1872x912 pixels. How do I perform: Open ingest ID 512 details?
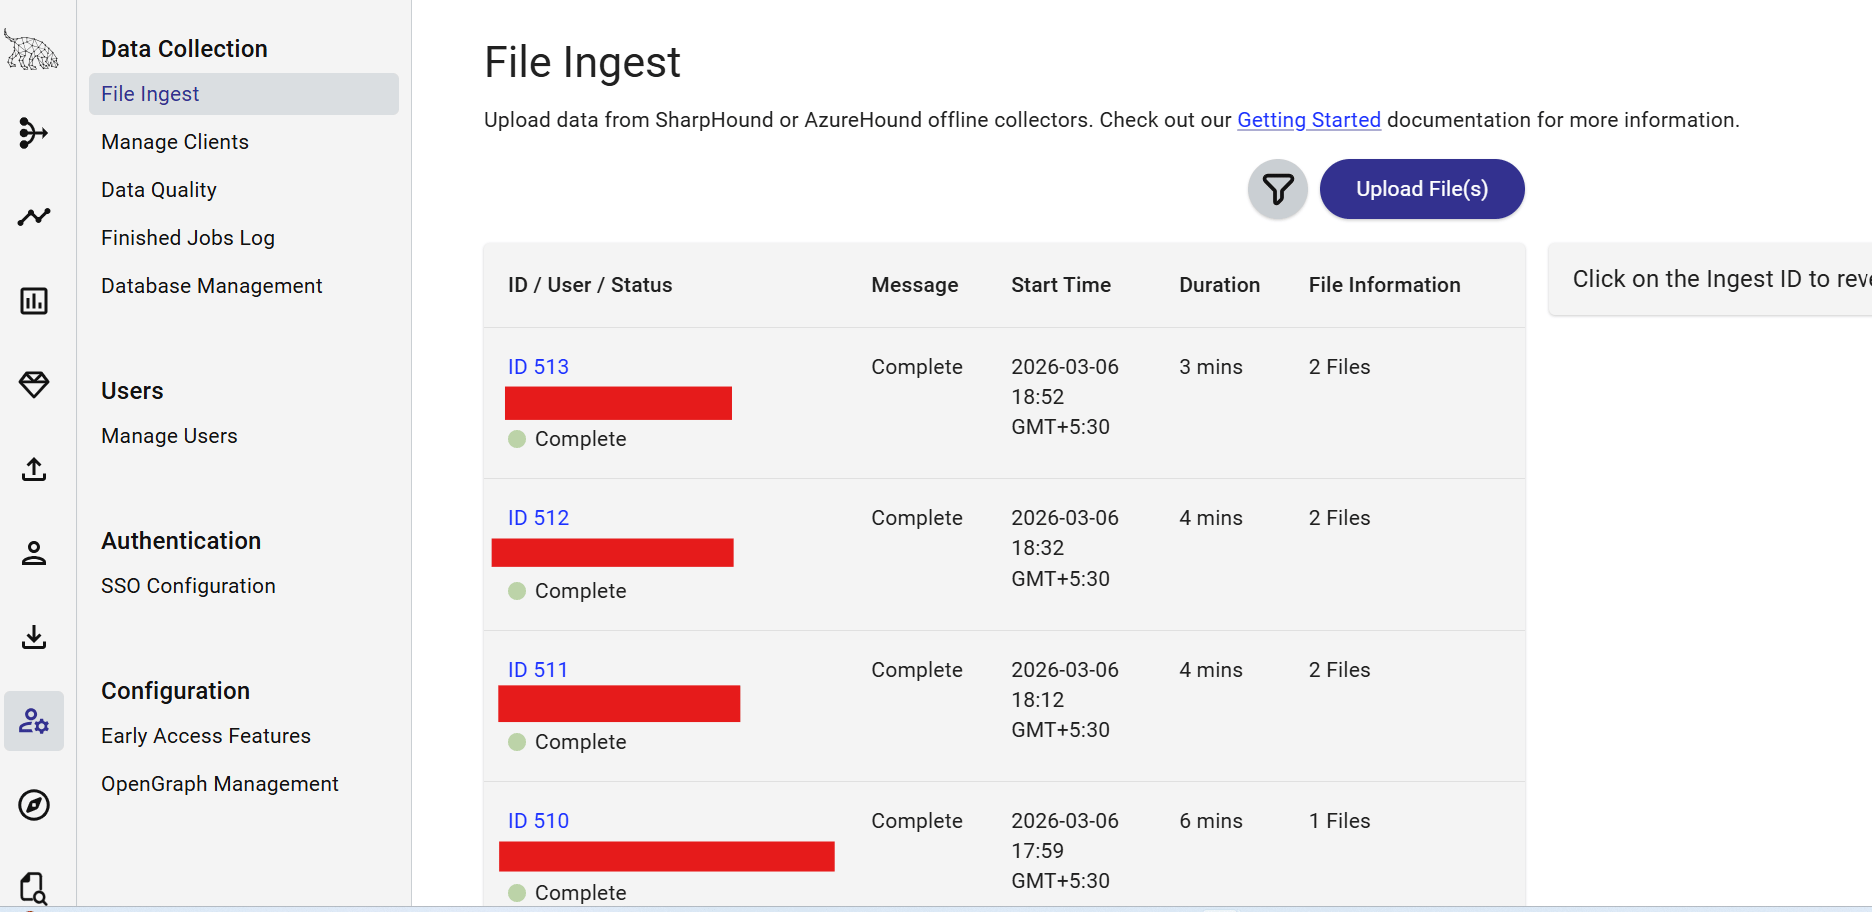pos(538,518)
